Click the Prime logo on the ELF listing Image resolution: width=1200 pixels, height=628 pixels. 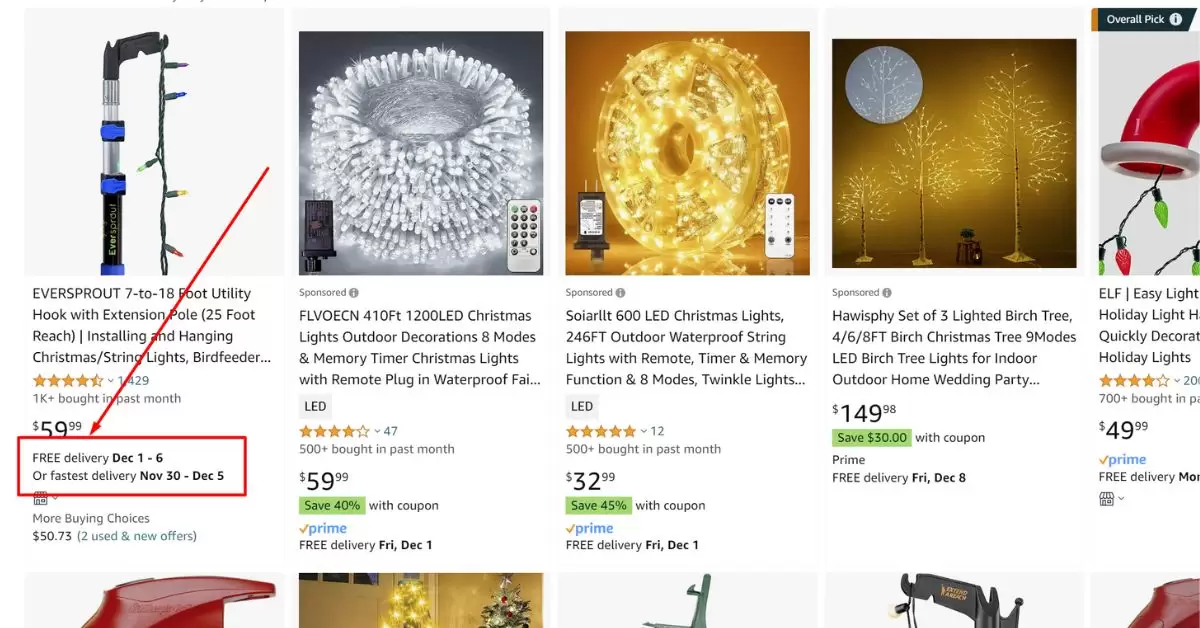click(1122, 459)
